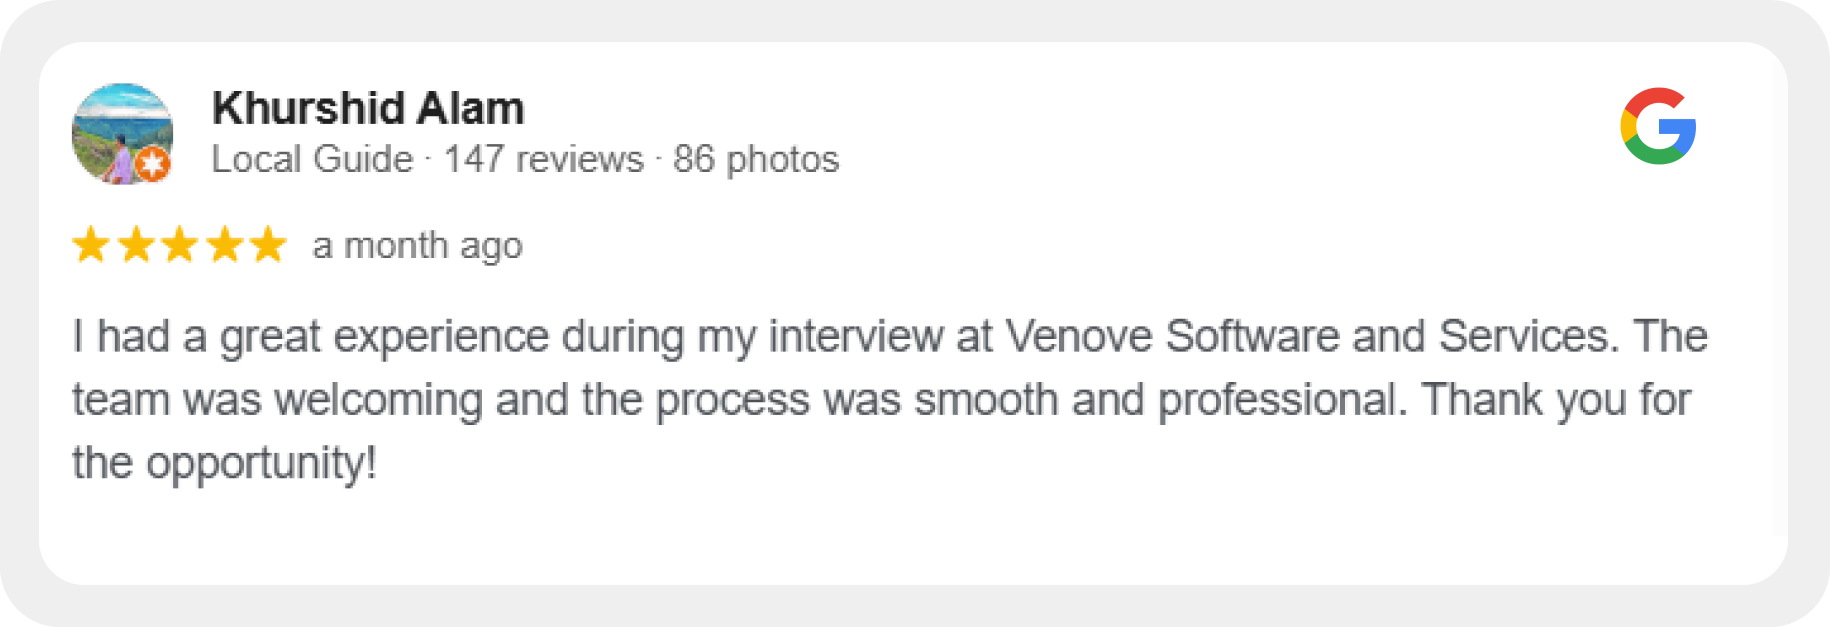1830x627 pixels.
Task: Click the Google G logo
Action: [x=1658, y=126]
